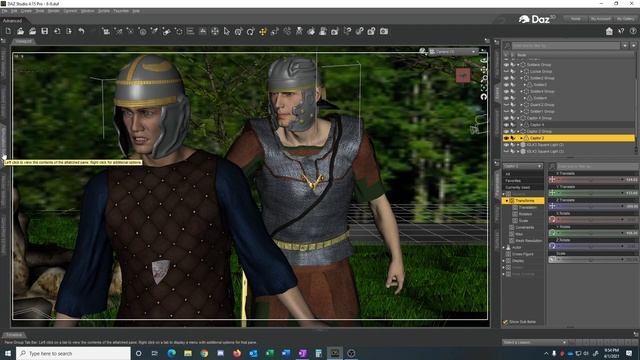Hide Soldiers Group with its eye icon

pos(506,64)
